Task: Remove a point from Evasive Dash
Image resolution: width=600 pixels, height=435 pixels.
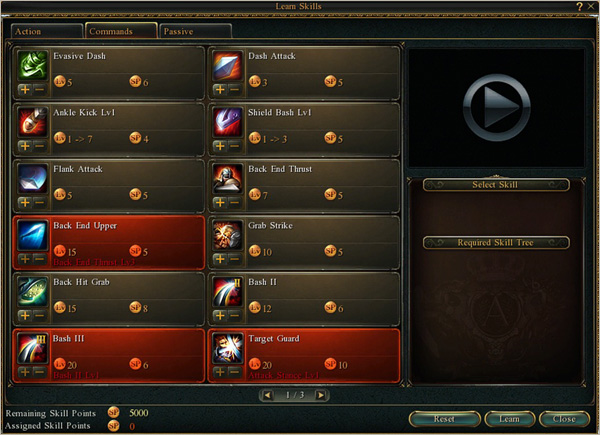Action: [x=39, y=90]
